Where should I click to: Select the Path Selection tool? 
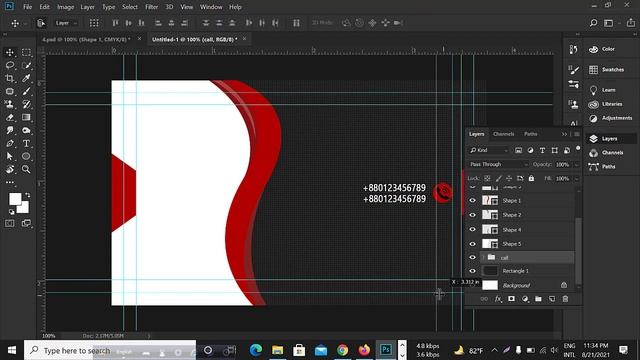pyautogui.click(x=10, y=156)
